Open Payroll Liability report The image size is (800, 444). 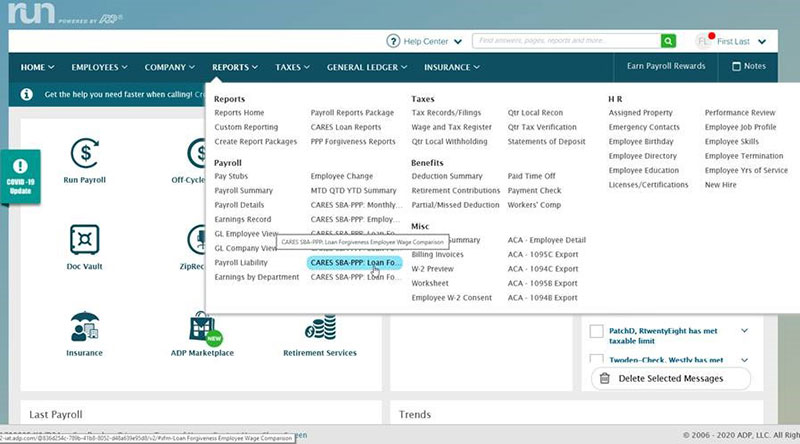[241, 262]
